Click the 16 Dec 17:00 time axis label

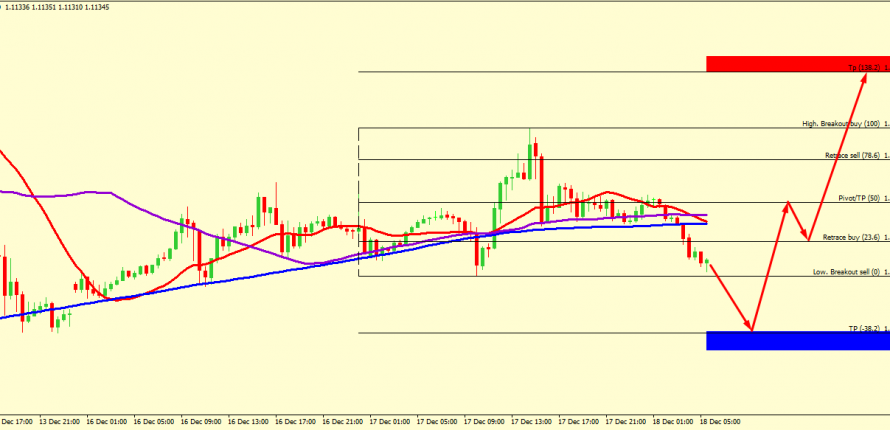click(297, 422)
